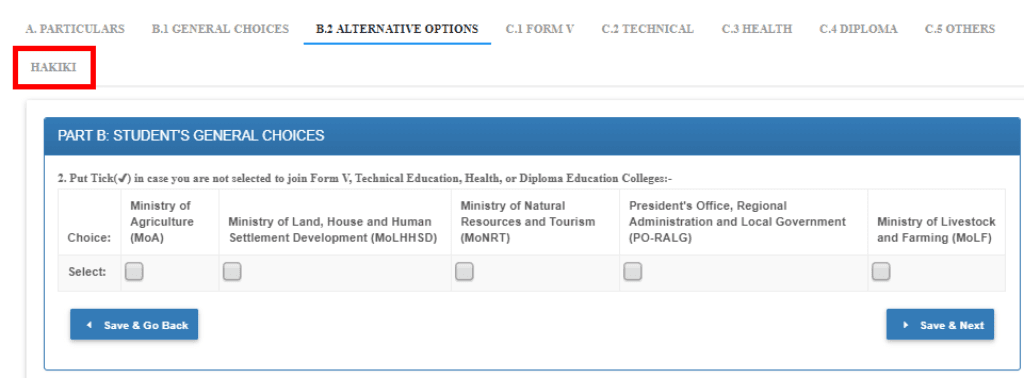Image resolution: width=1024 pixels, height=378 pixels.
Task: Open the C.5 Others tab
Action: 960,29
